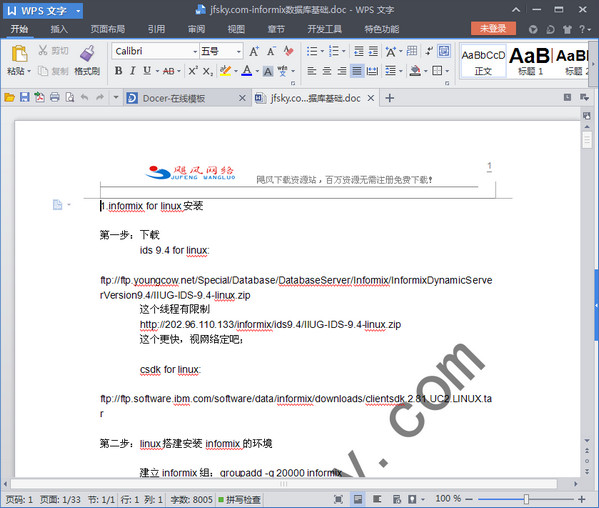Open the 页面布局 ribbon tab
Viewport: 599px width, 508px height.
coord(108,29)
